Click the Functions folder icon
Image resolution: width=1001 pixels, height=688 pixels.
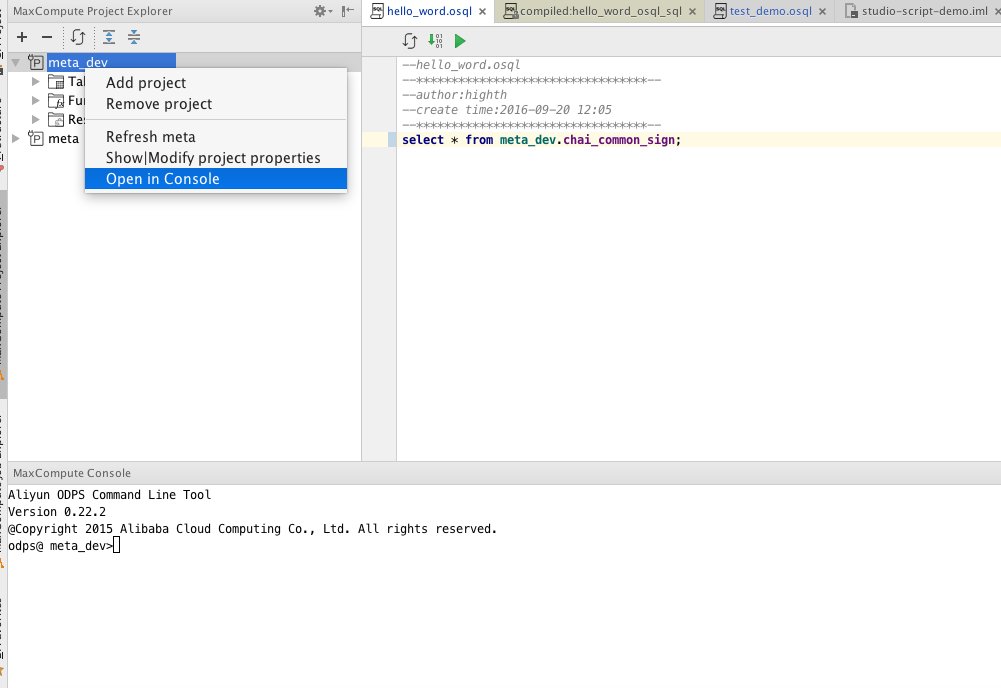(56, 101)
